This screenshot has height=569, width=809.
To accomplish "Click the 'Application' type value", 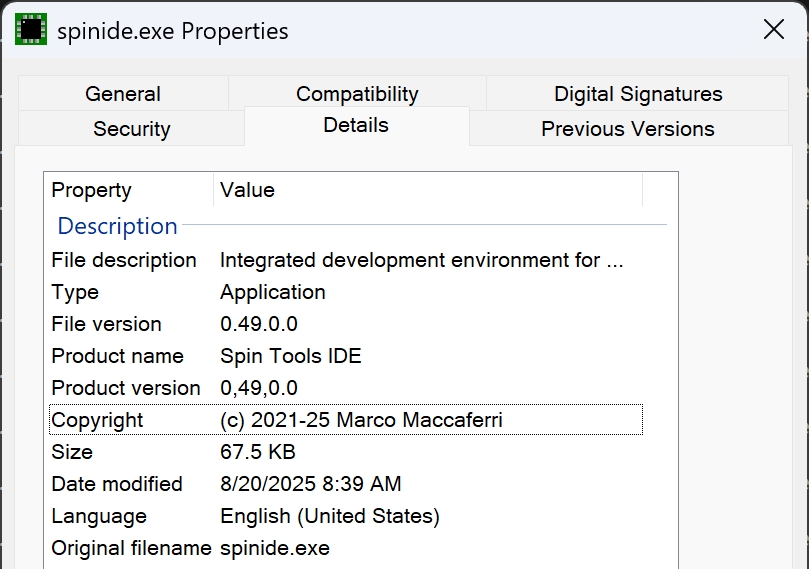I will pos(272,292).
